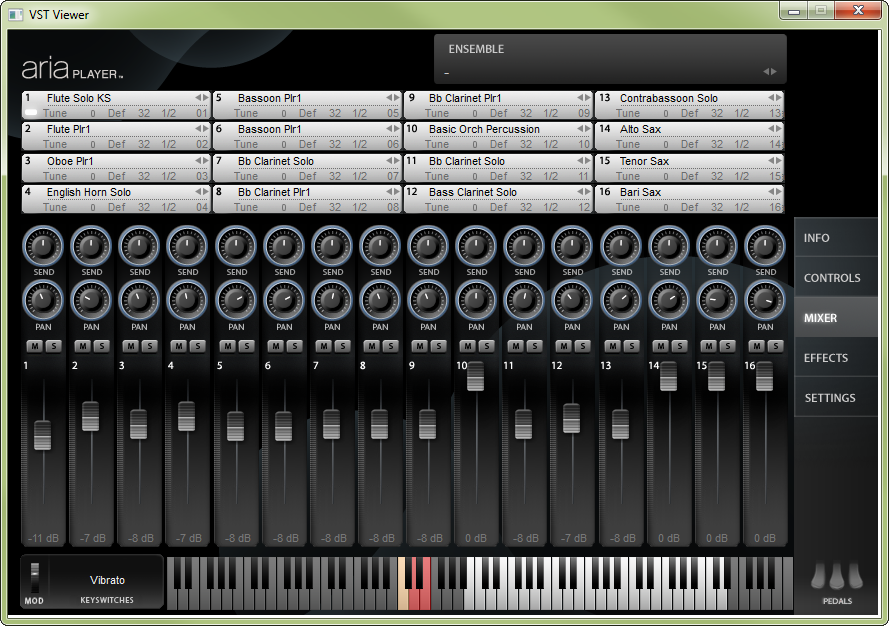889x626 pixels.
Task: Click previous arrow on slot 9 Bb Clarinet Plr1
Action: coord(580,98)
